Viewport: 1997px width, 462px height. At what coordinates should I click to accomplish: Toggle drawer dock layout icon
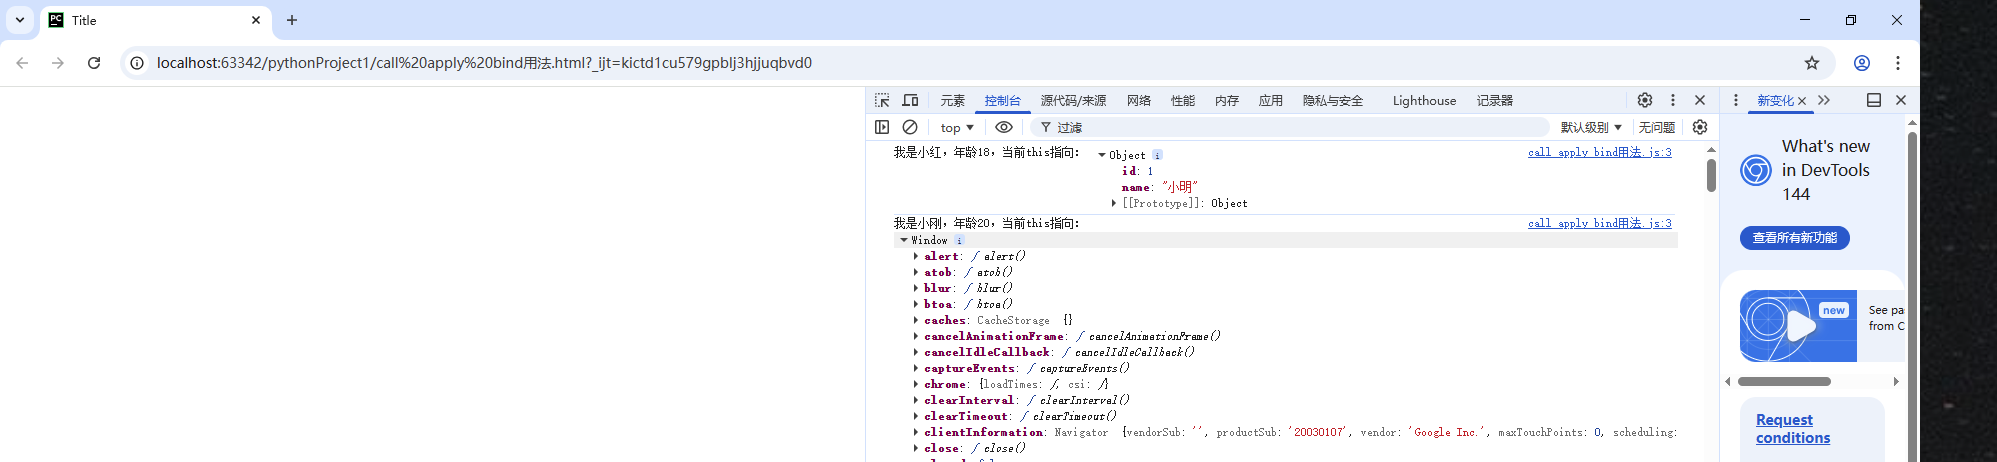[x=1874, y=100]
